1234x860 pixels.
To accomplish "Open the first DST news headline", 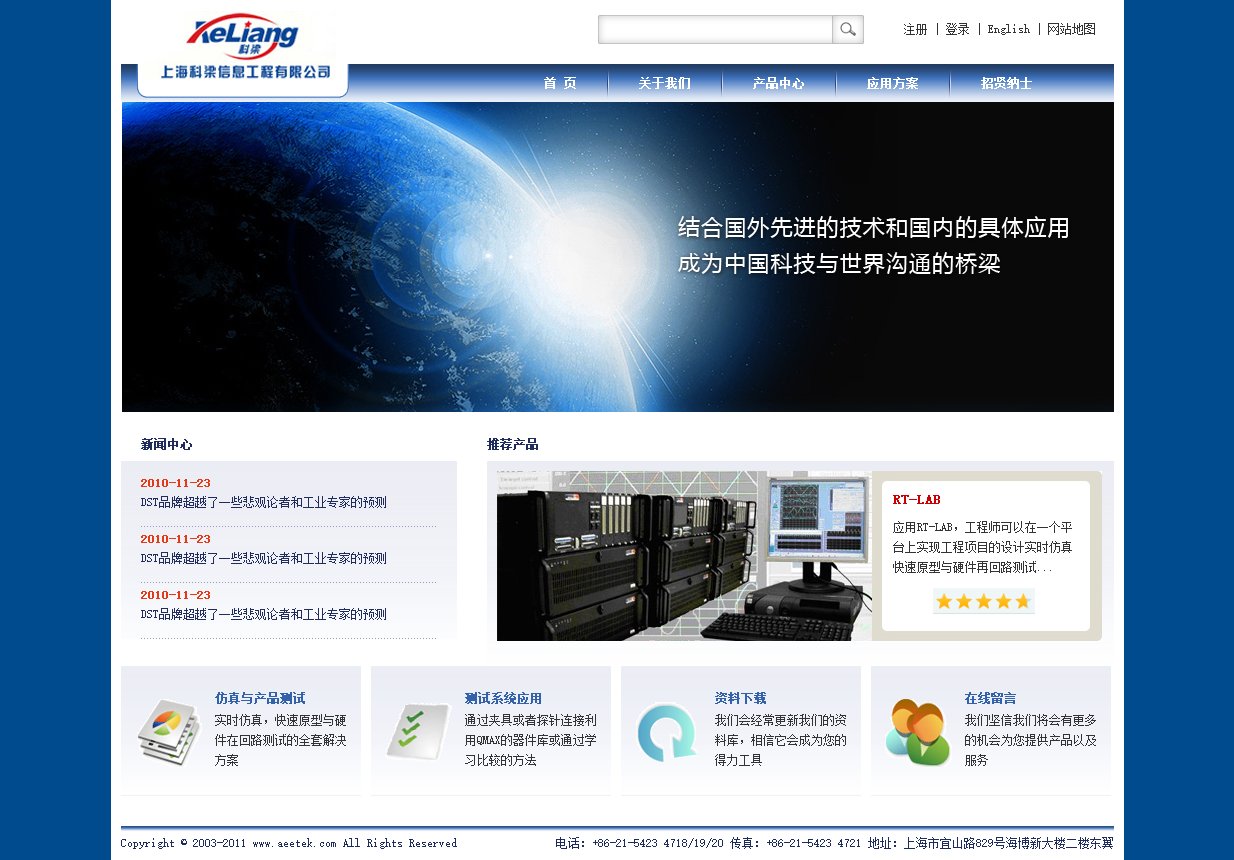I will pyautogui.click(x=263, y=503).
